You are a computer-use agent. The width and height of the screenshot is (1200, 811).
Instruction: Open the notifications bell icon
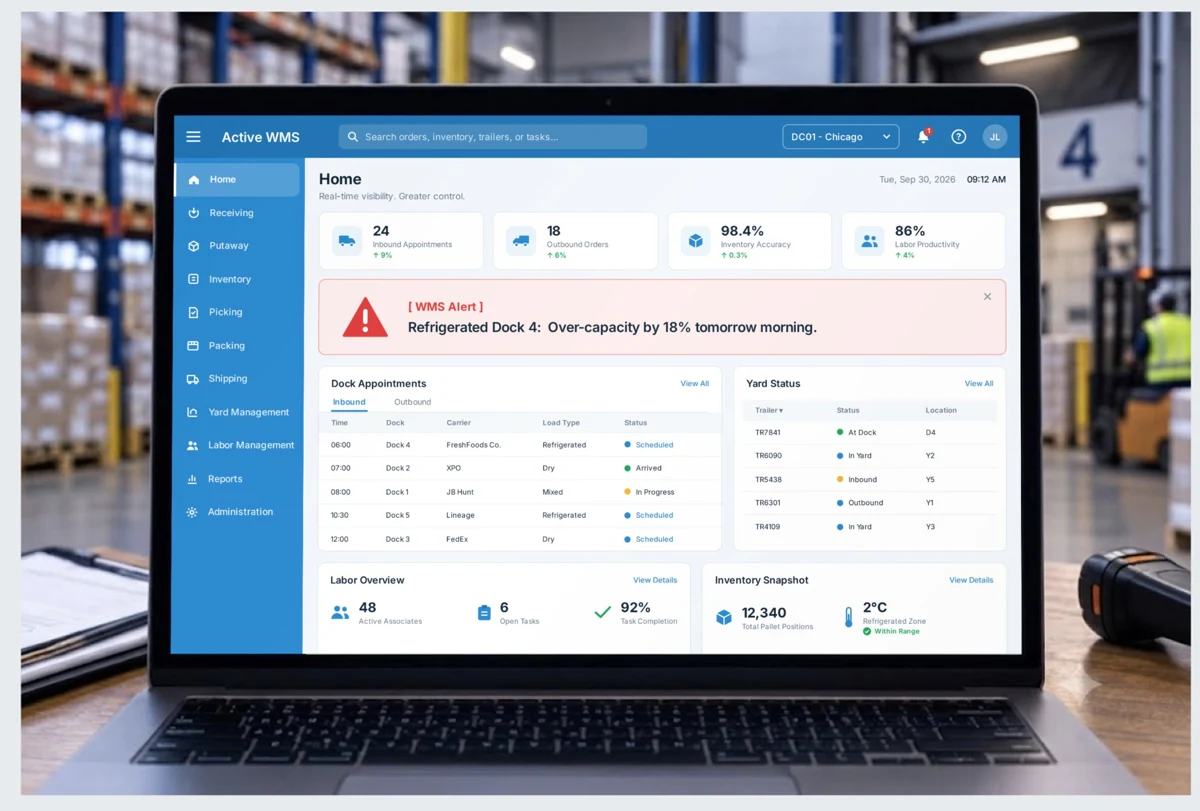923,137
